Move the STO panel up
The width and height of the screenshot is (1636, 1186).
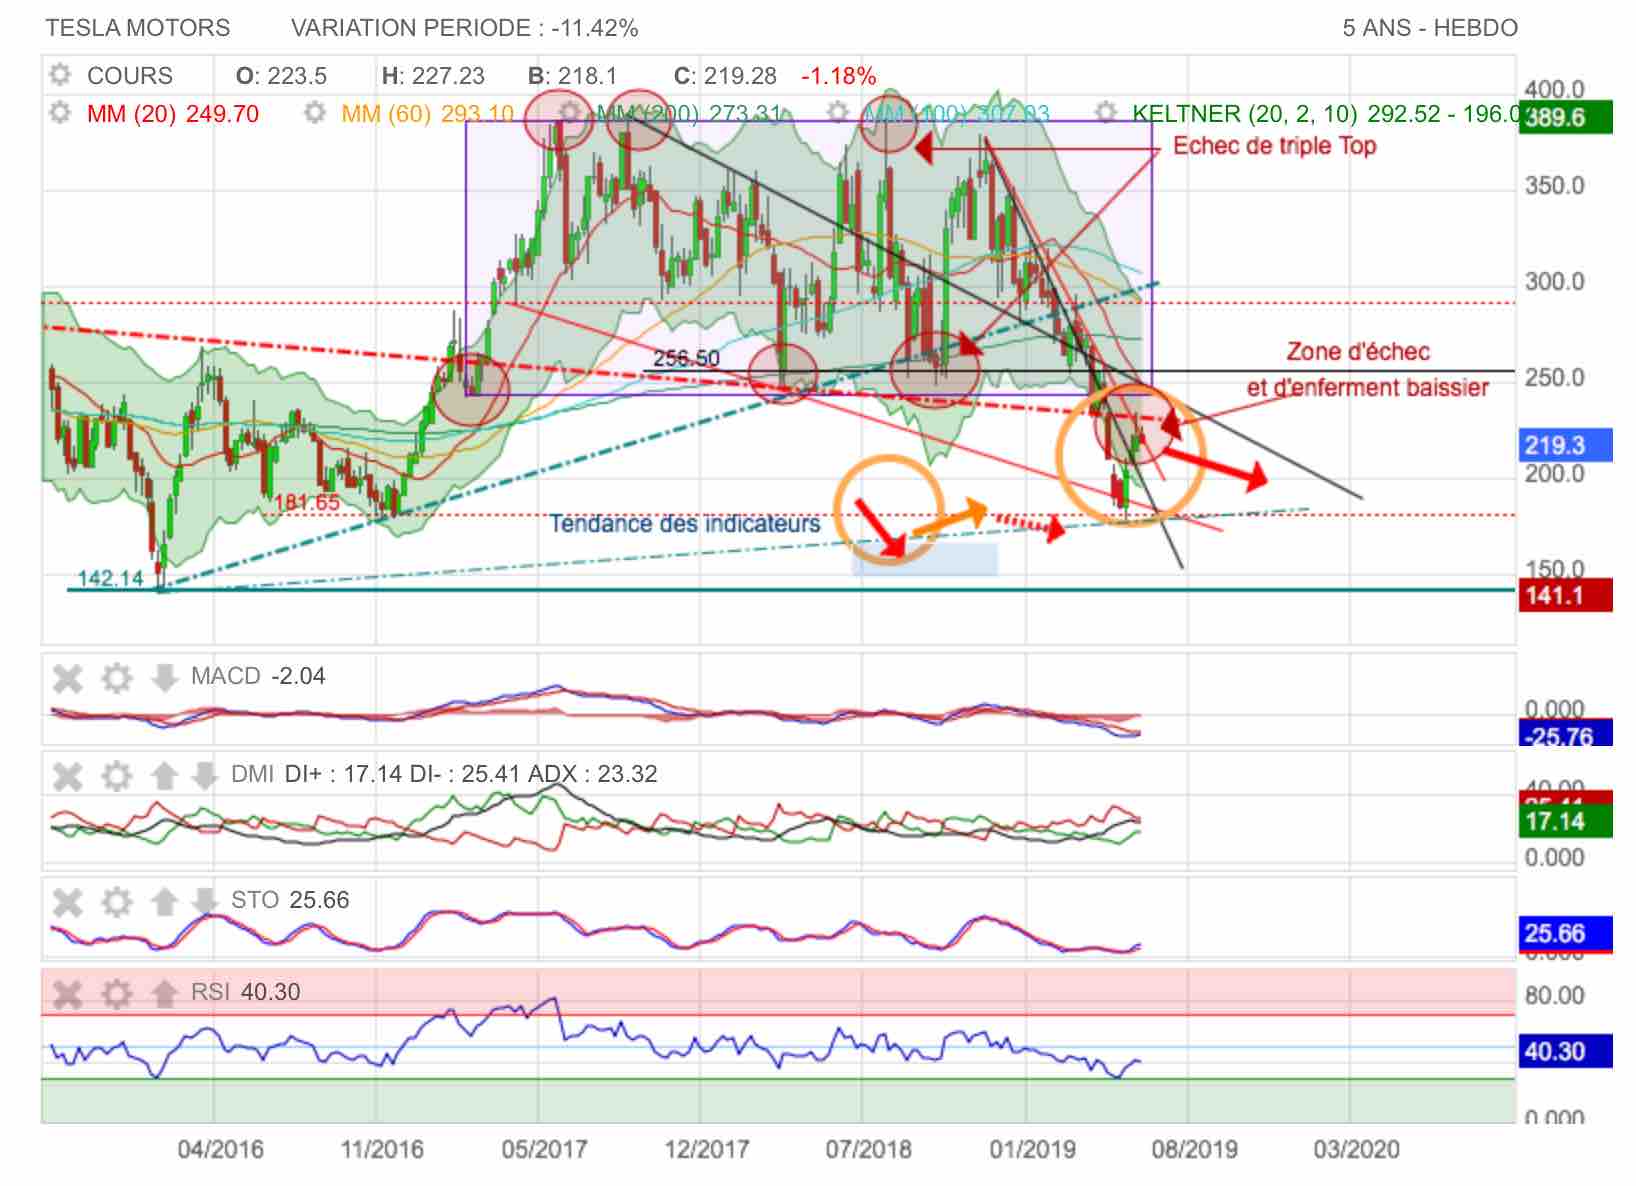click(164, 903)
